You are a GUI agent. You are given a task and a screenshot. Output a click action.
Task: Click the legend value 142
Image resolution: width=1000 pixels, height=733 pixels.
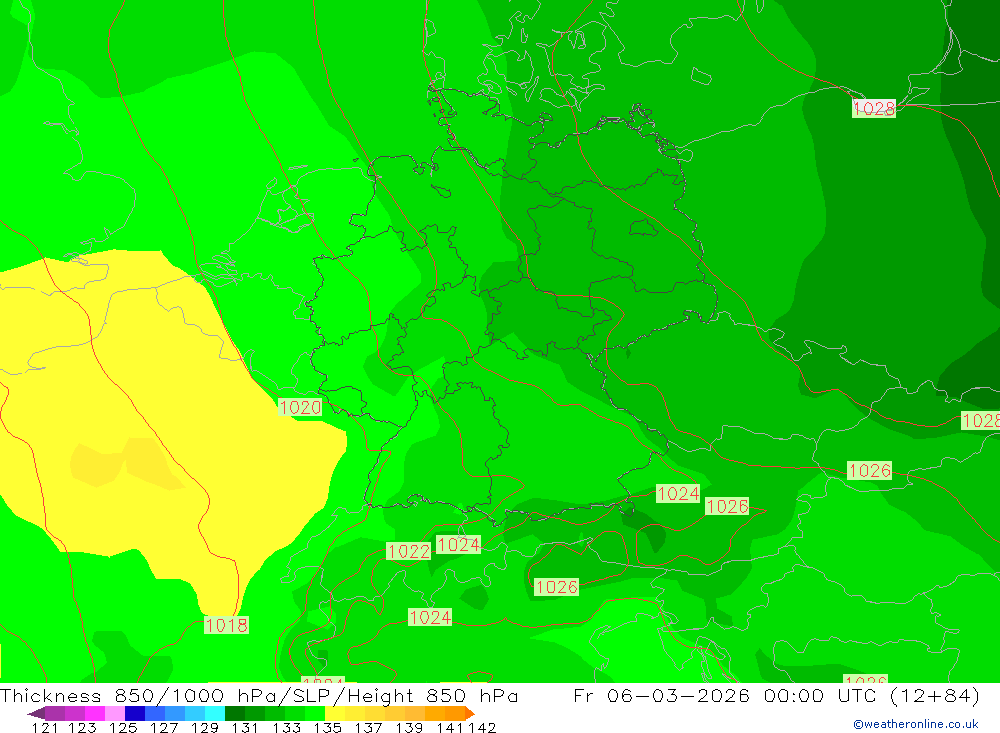point(482,727)
